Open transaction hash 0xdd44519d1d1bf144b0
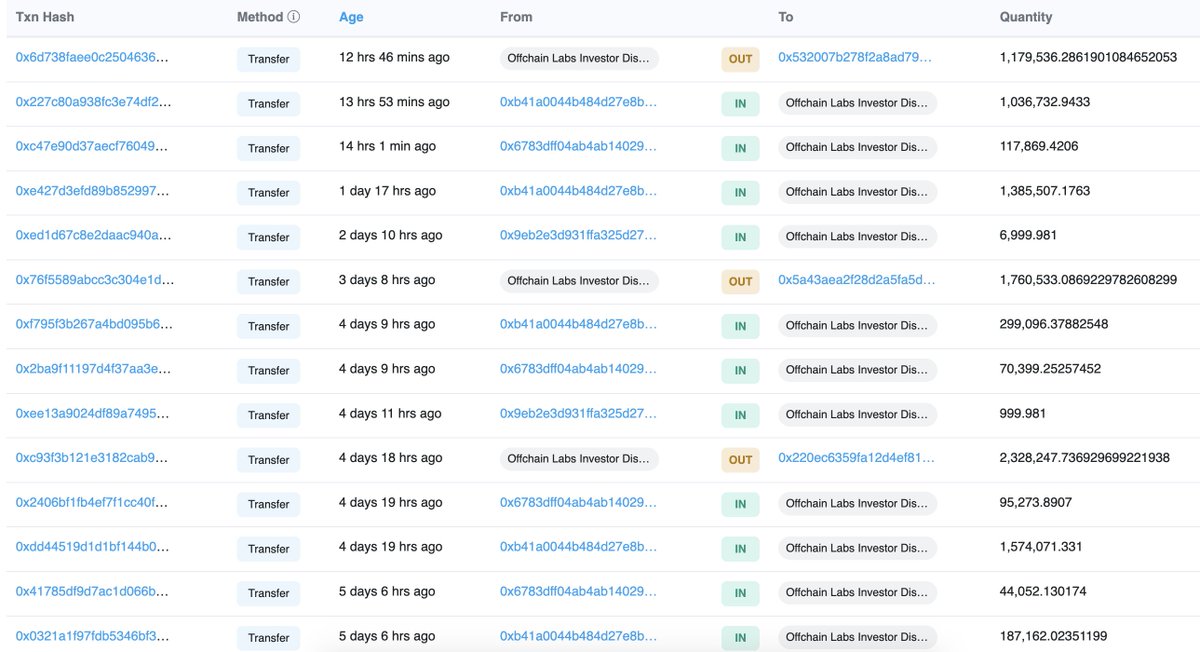Viewport: 1200px width, 652px height. tap(92, 547)
